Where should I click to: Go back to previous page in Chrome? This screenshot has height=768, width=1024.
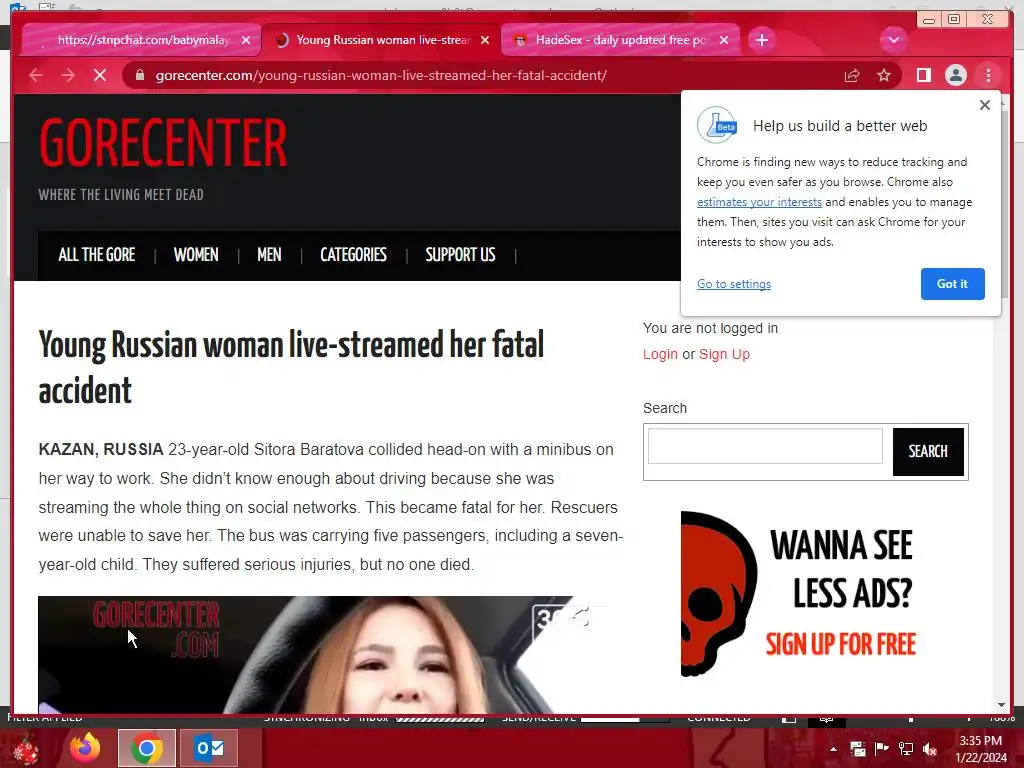(x=36, y=76)
